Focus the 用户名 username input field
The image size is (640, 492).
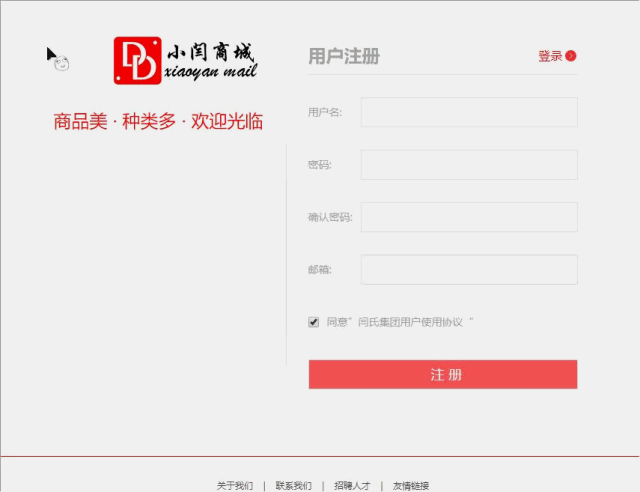(469, 112)
